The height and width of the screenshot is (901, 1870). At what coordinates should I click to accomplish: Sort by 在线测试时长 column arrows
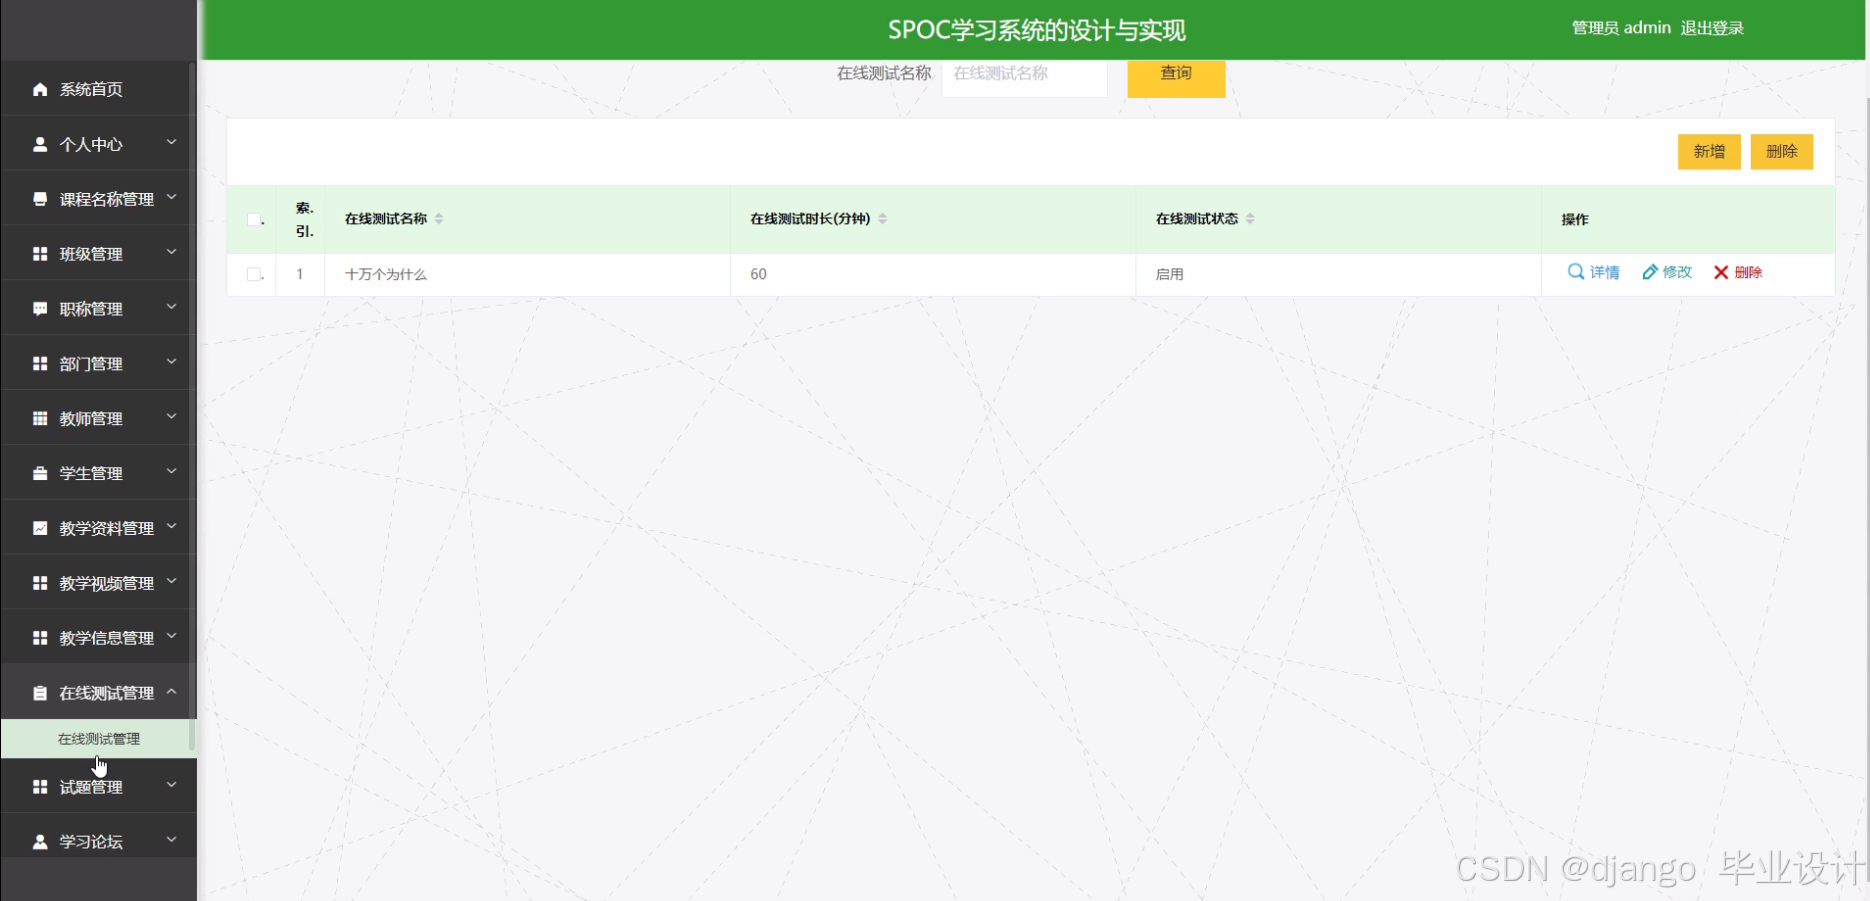point(884,218)
